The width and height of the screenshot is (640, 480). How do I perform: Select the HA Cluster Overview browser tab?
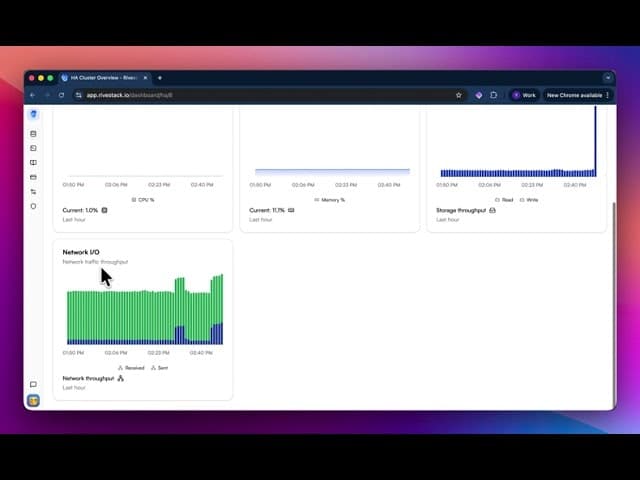click(105, 78)
